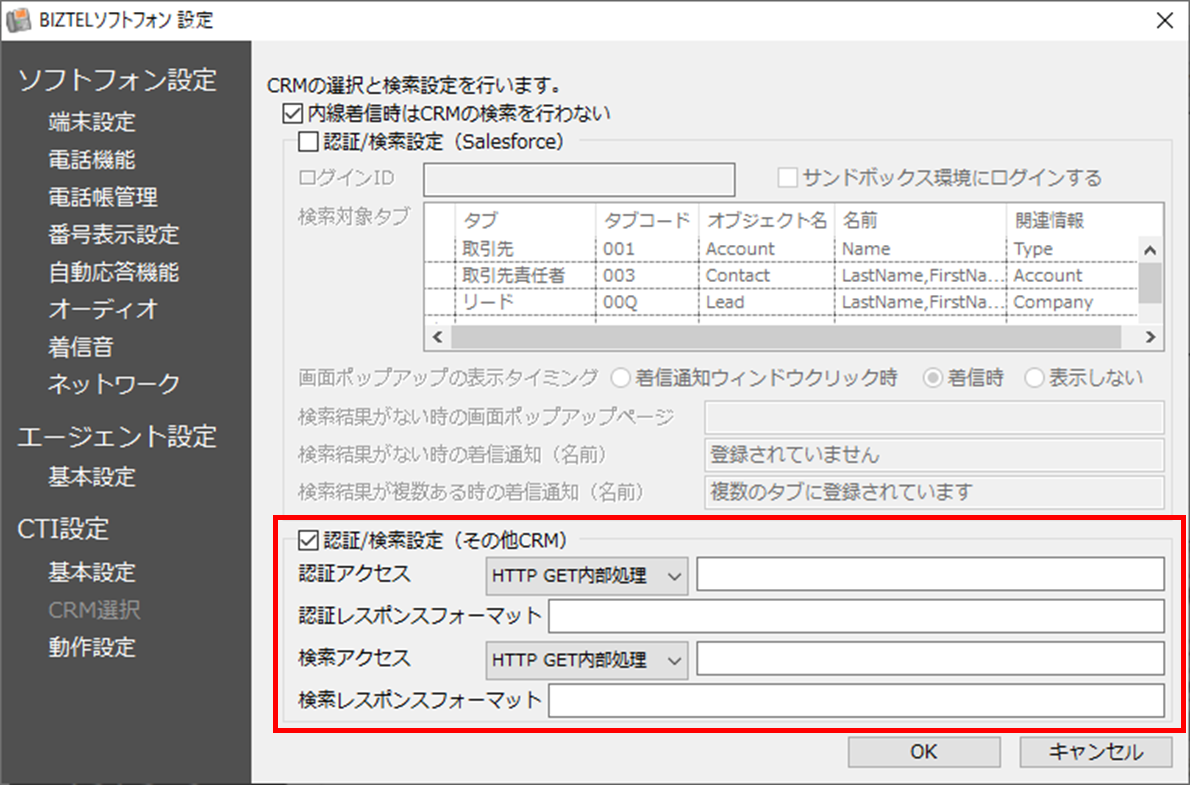Click the BIZTEL softphone title bar icon
Viewport: 1190px width, 785px height.
17,19
